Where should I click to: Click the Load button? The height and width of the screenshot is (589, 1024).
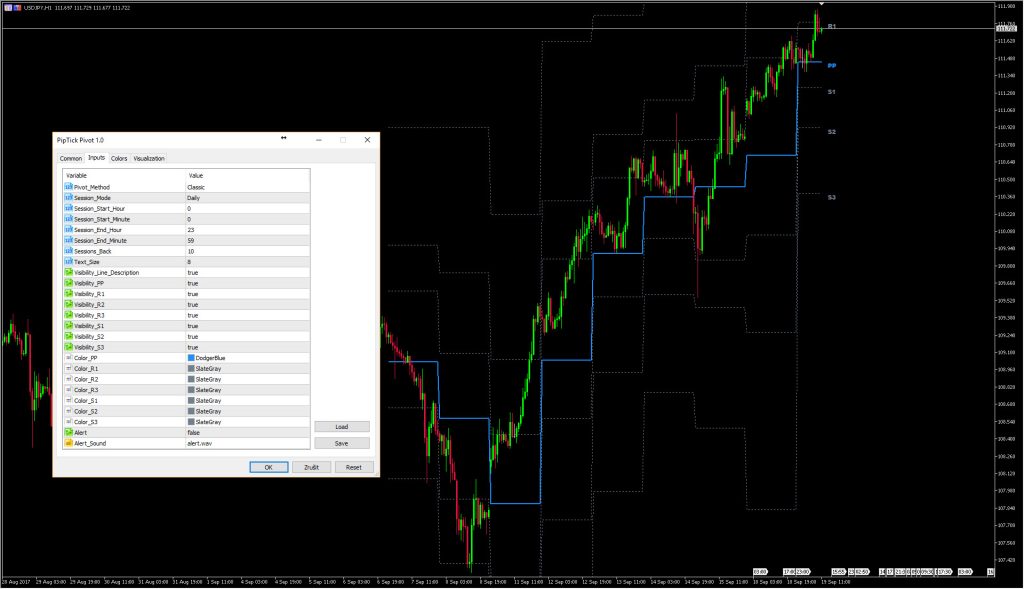342,426
